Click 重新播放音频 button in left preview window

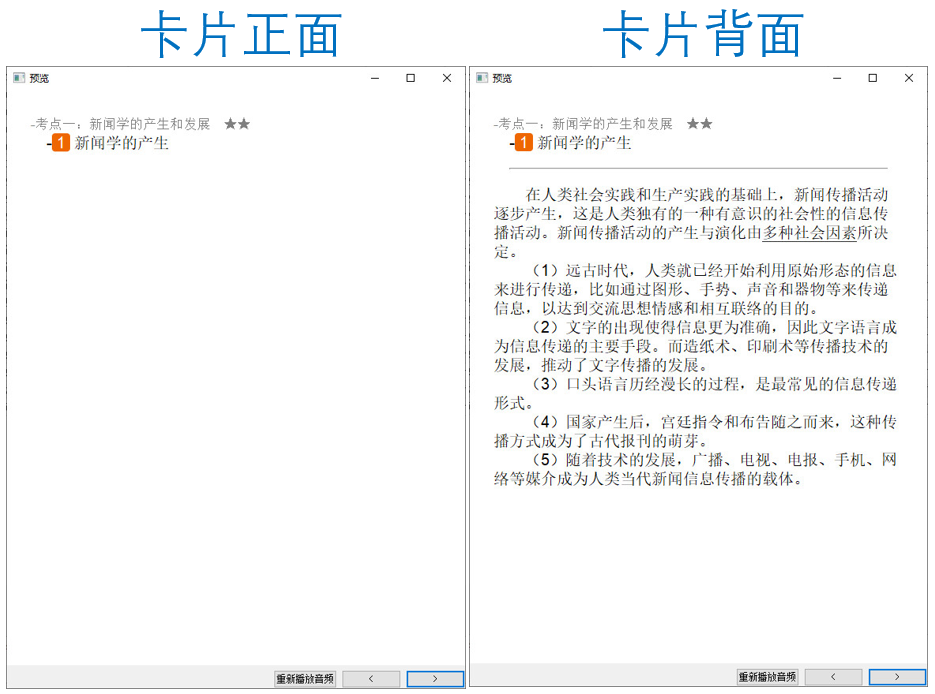point(305,678)
